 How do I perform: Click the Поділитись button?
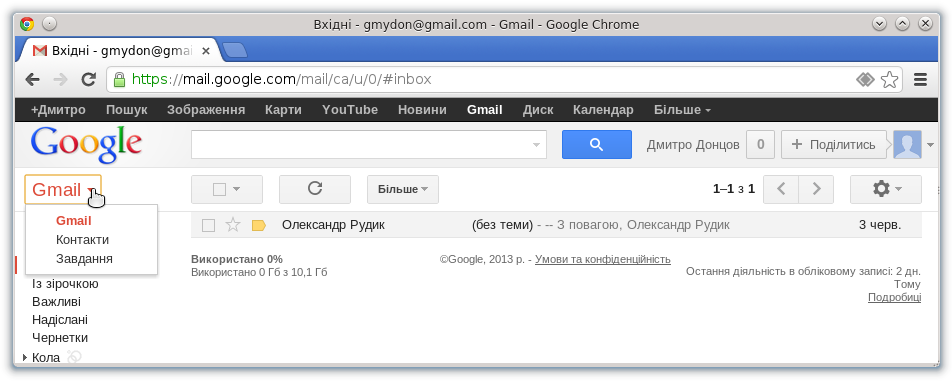click(834, 144)
